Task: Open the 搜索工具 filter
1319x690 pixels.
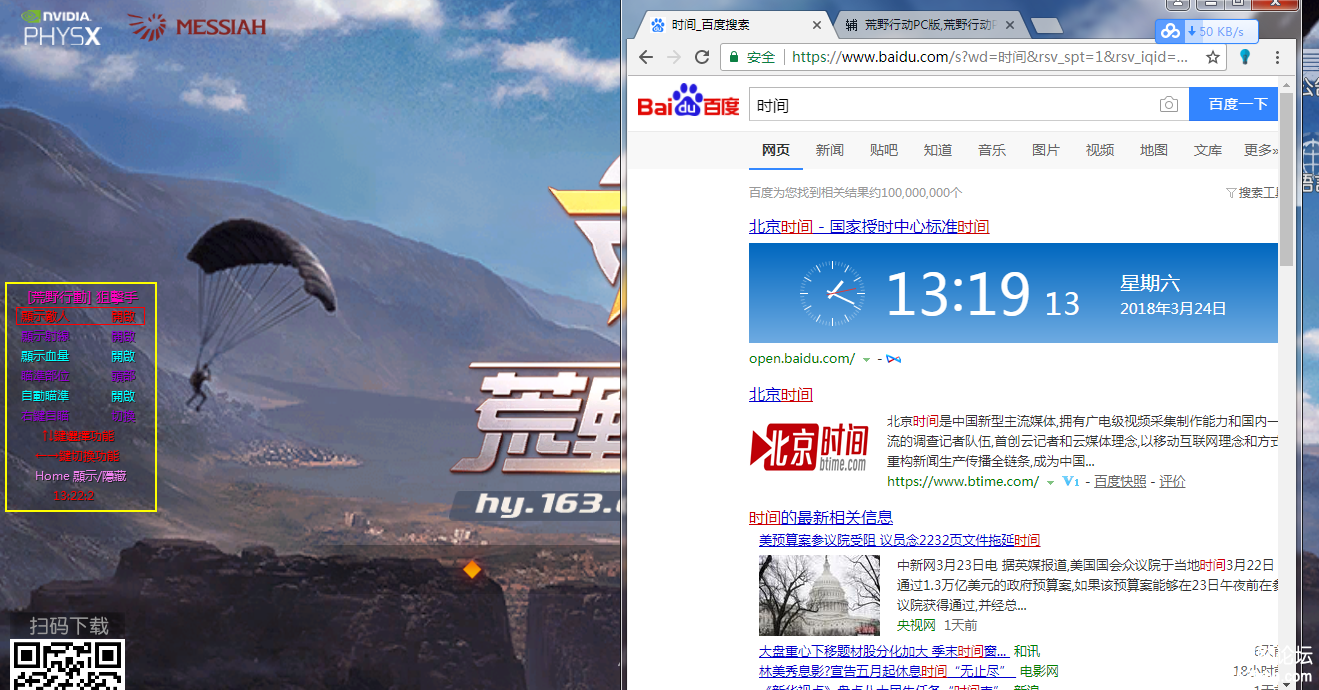Action: click(x=1252, y=192)
